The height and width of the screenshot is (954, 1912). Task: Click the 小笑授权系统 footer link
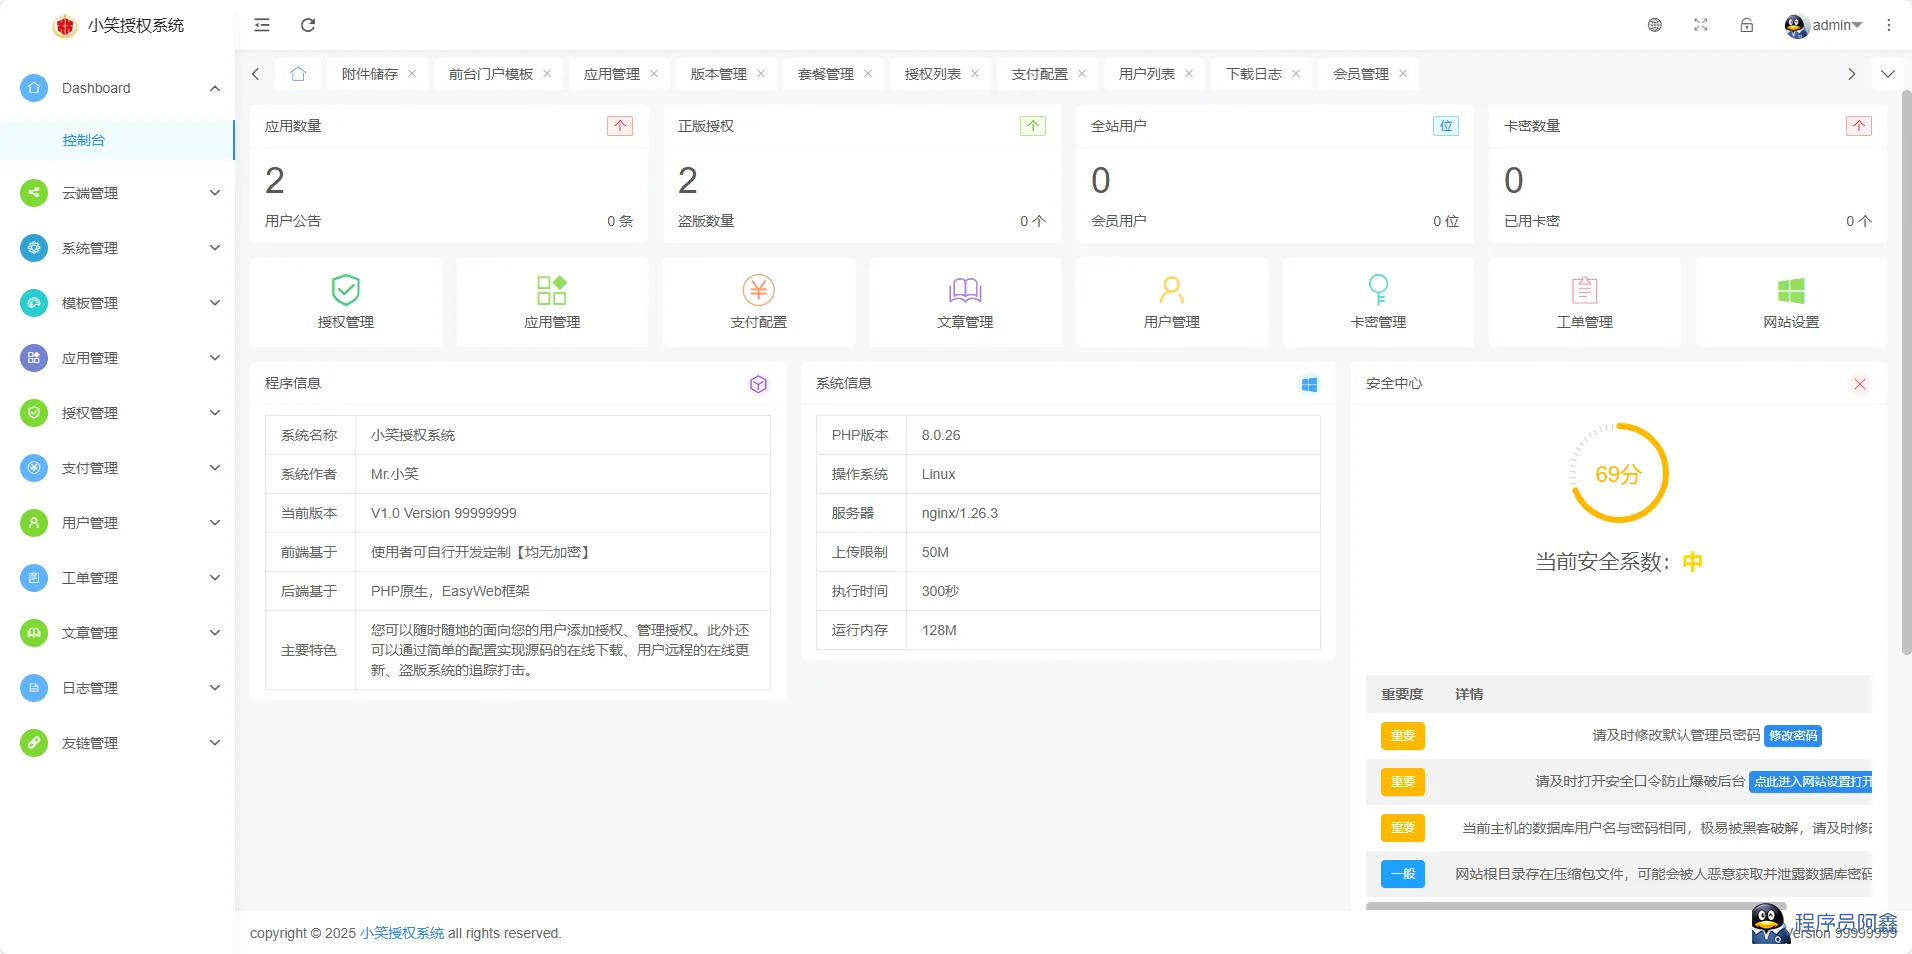(x=402, y=933)
